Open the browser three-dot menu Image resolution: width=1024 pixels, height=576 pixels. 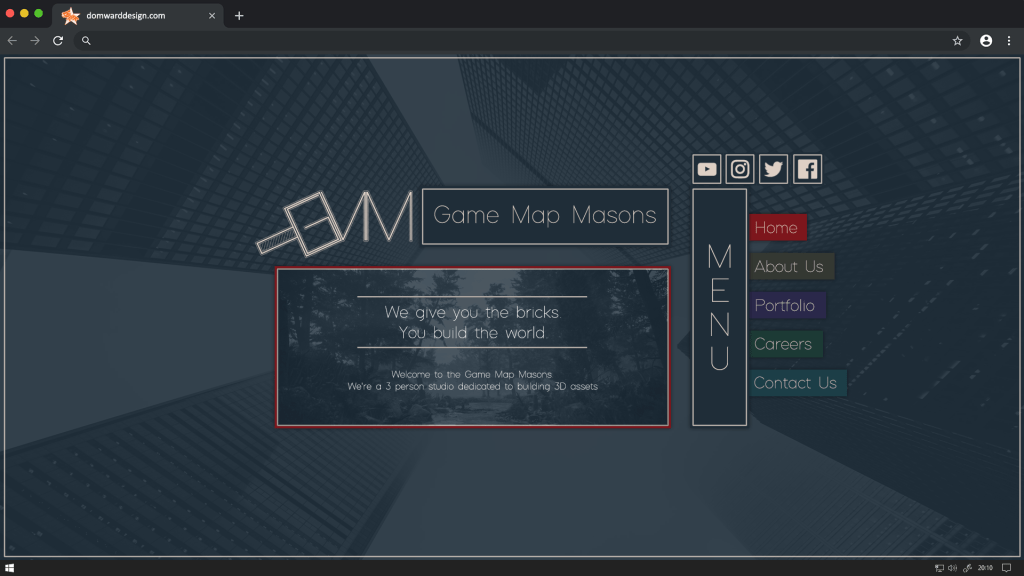tap(1008, 41)
